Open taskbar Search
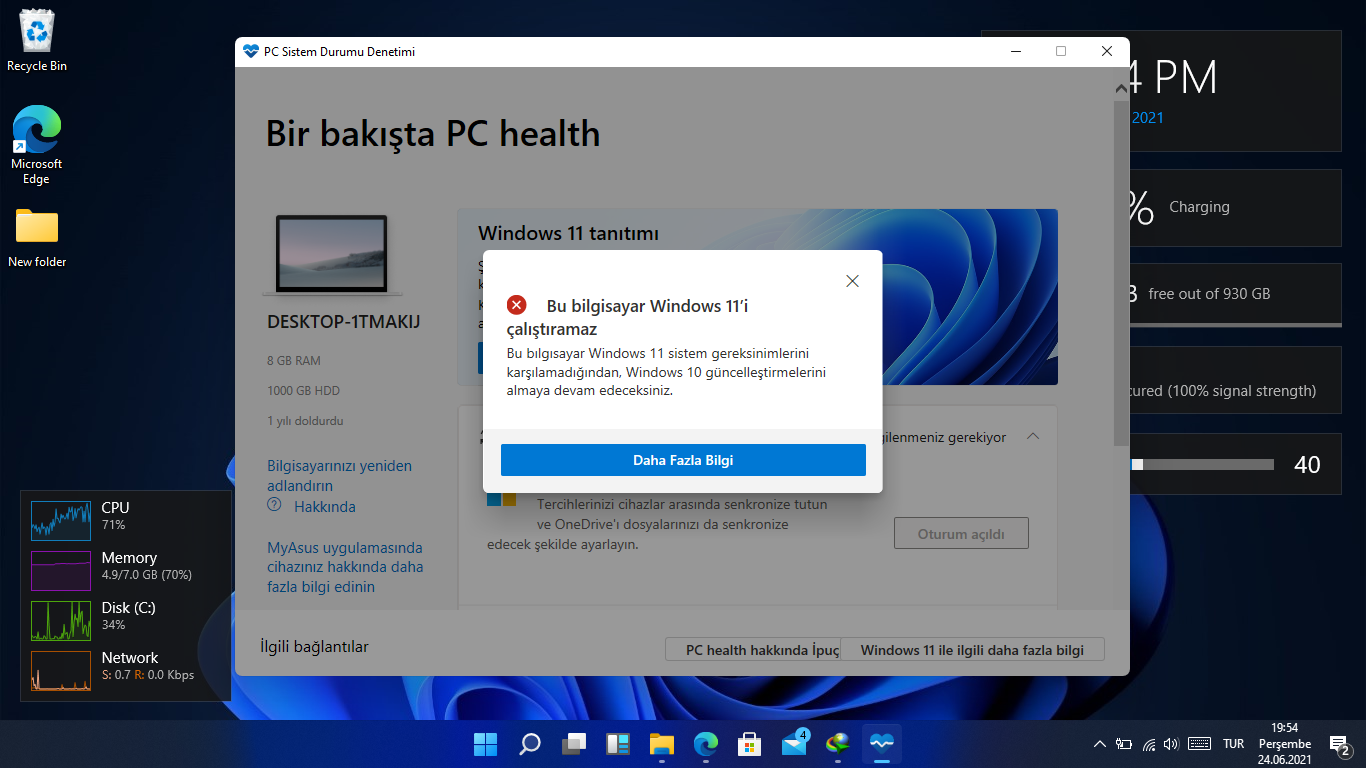Image resolution: width=1366 pixels, height=768 pixels. pos(529,744)
